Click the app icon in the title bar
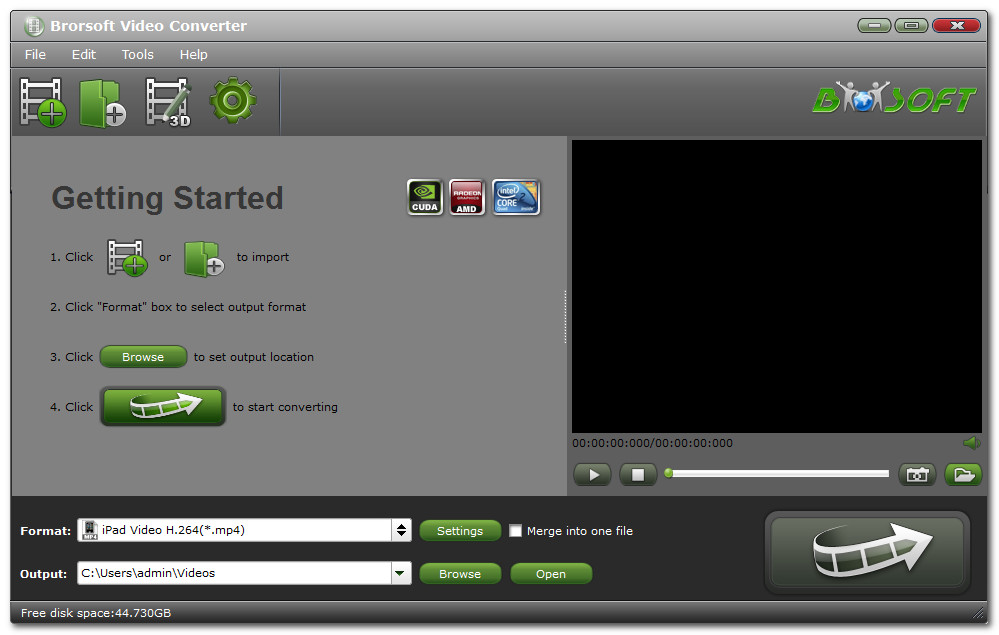Image resolution: width=999 pixels, height=635 pixels. click(34, 26)
